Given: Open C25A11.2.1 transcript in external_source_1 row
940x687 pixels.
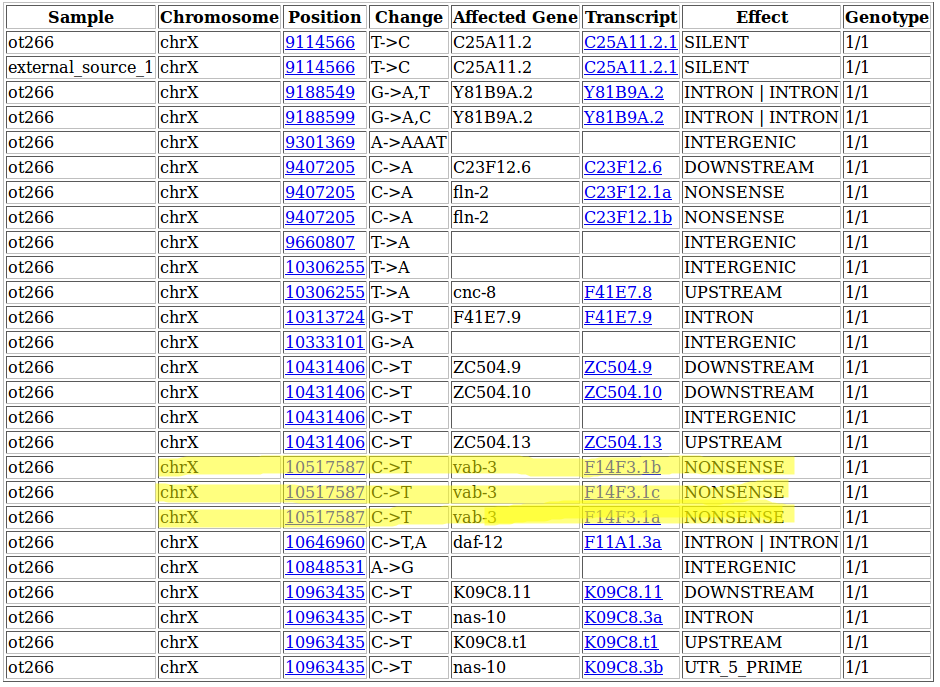Looking at the screenshot, I should click(630, 67).
